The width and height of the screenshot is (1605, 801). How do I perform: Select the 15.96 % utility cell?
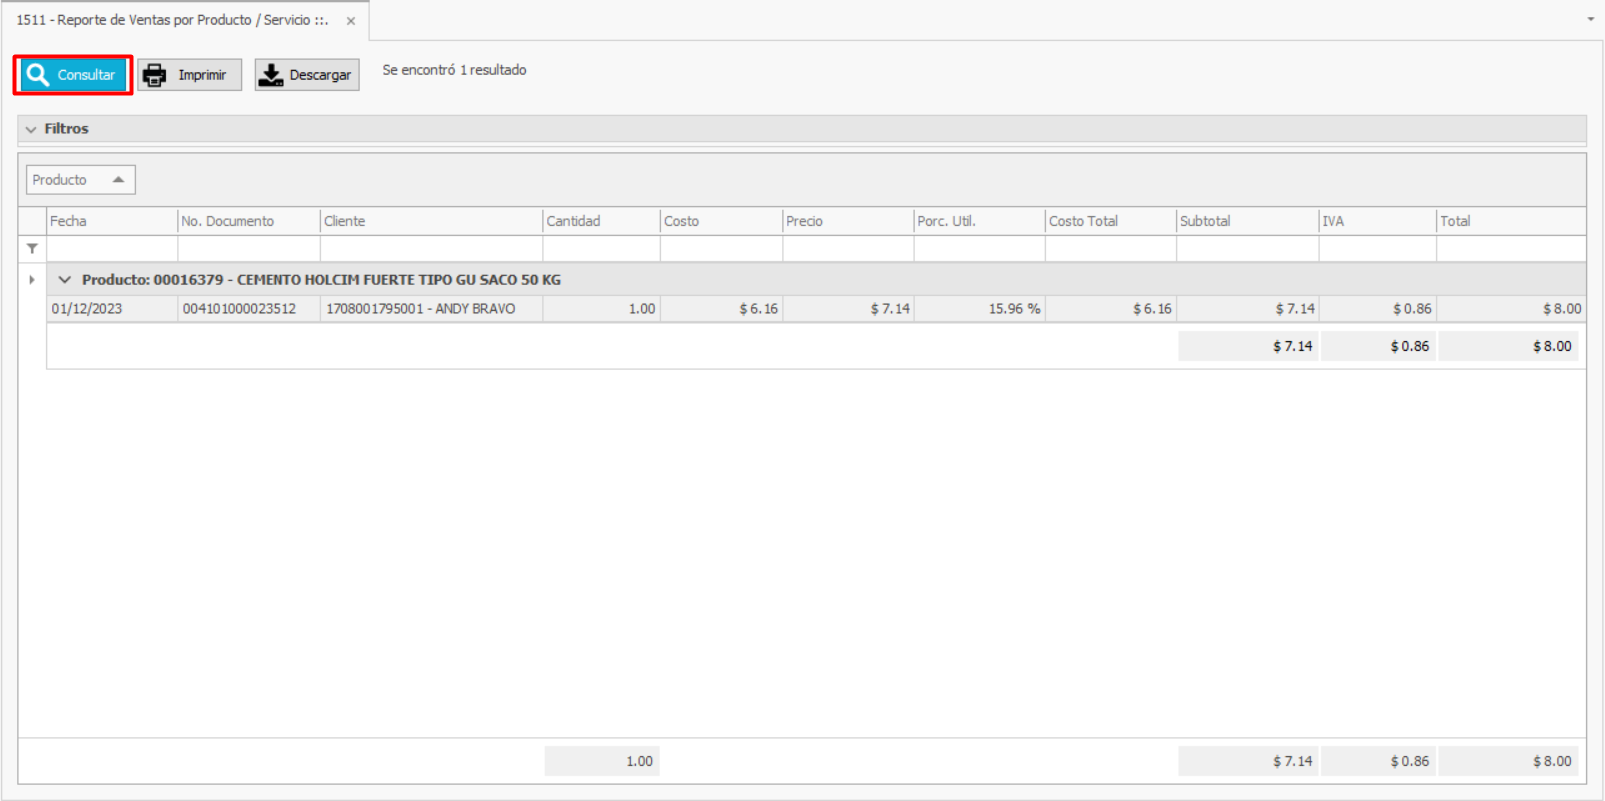pyautogui.click(x=979, y=309)
